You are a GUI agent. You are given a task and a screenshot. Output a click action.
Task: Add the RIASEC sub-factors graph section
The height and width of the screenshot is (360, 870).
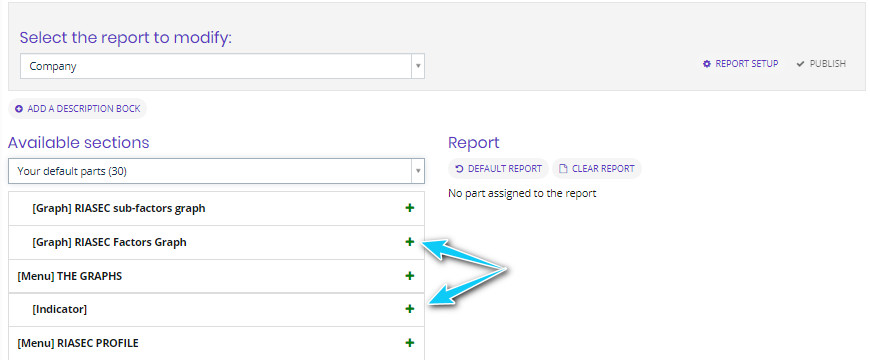click(x=409, y=208)
